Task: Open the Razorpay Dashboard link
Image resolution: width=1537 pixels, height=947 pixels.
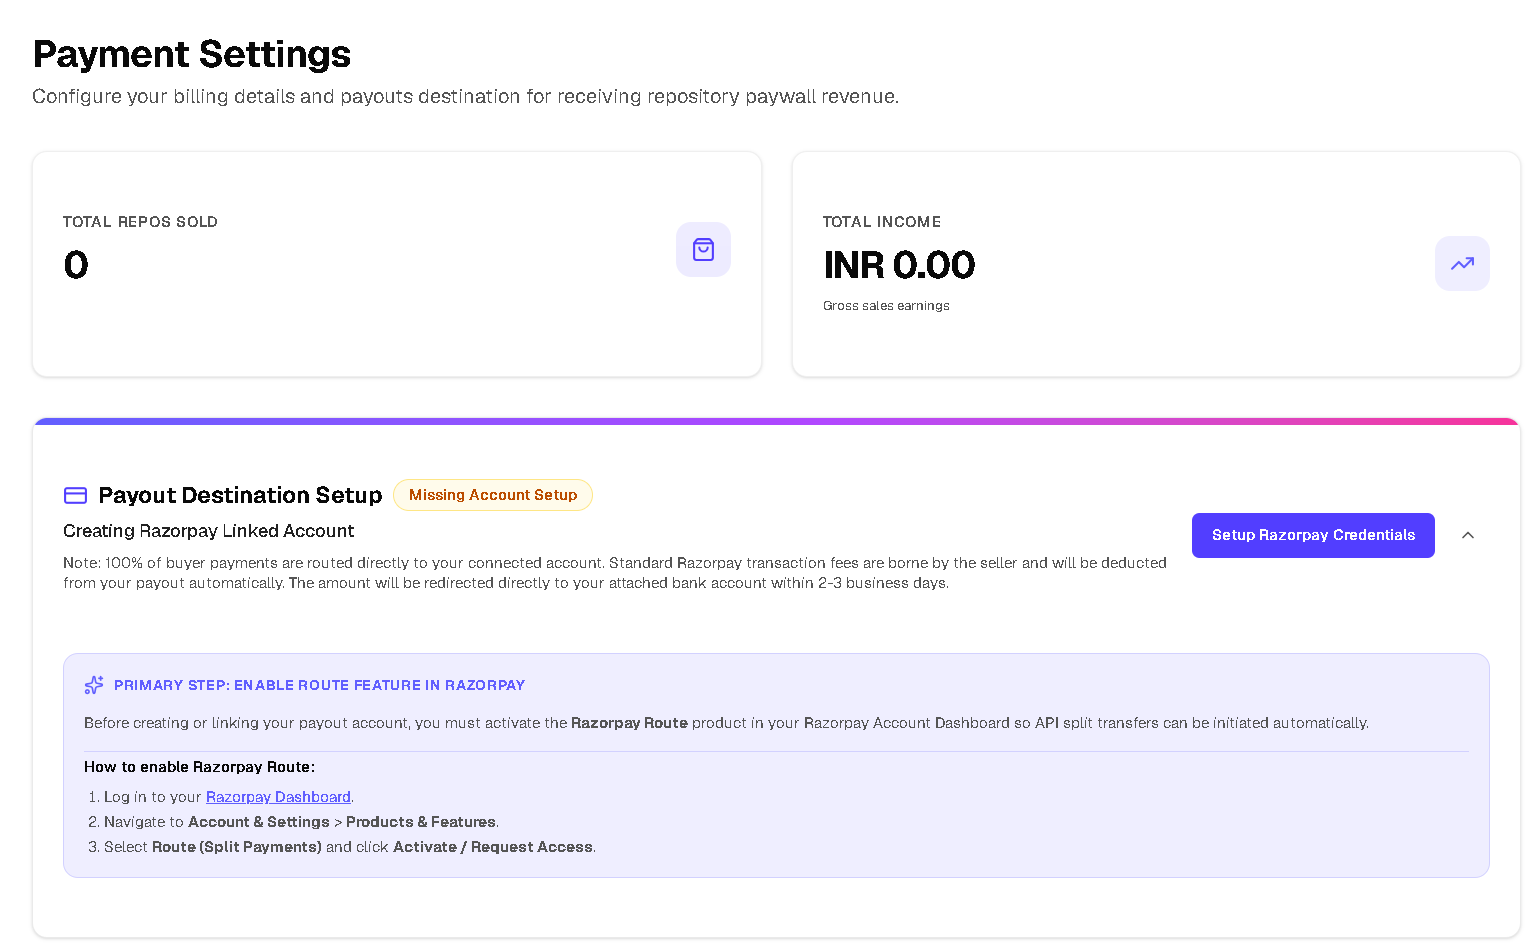Action: pos(278,797)
